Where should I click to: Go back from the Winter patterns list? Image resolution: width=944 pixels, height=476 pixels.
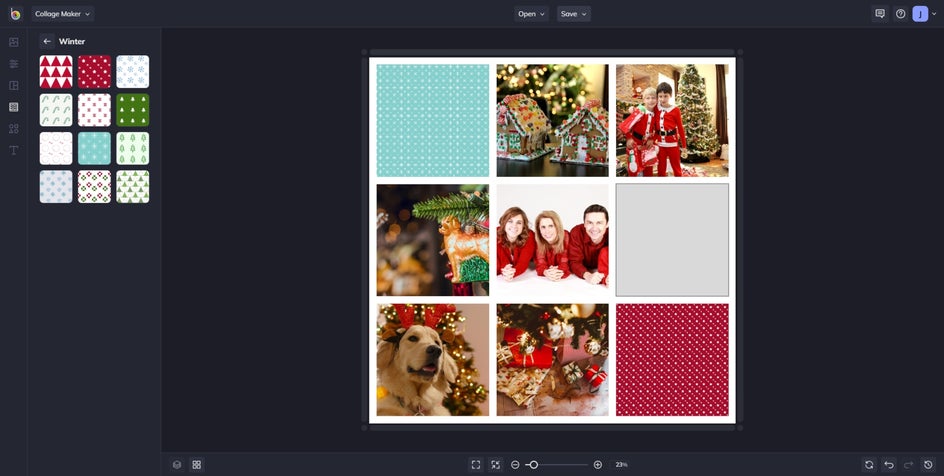pyautogui.click(x=47, y=41)
